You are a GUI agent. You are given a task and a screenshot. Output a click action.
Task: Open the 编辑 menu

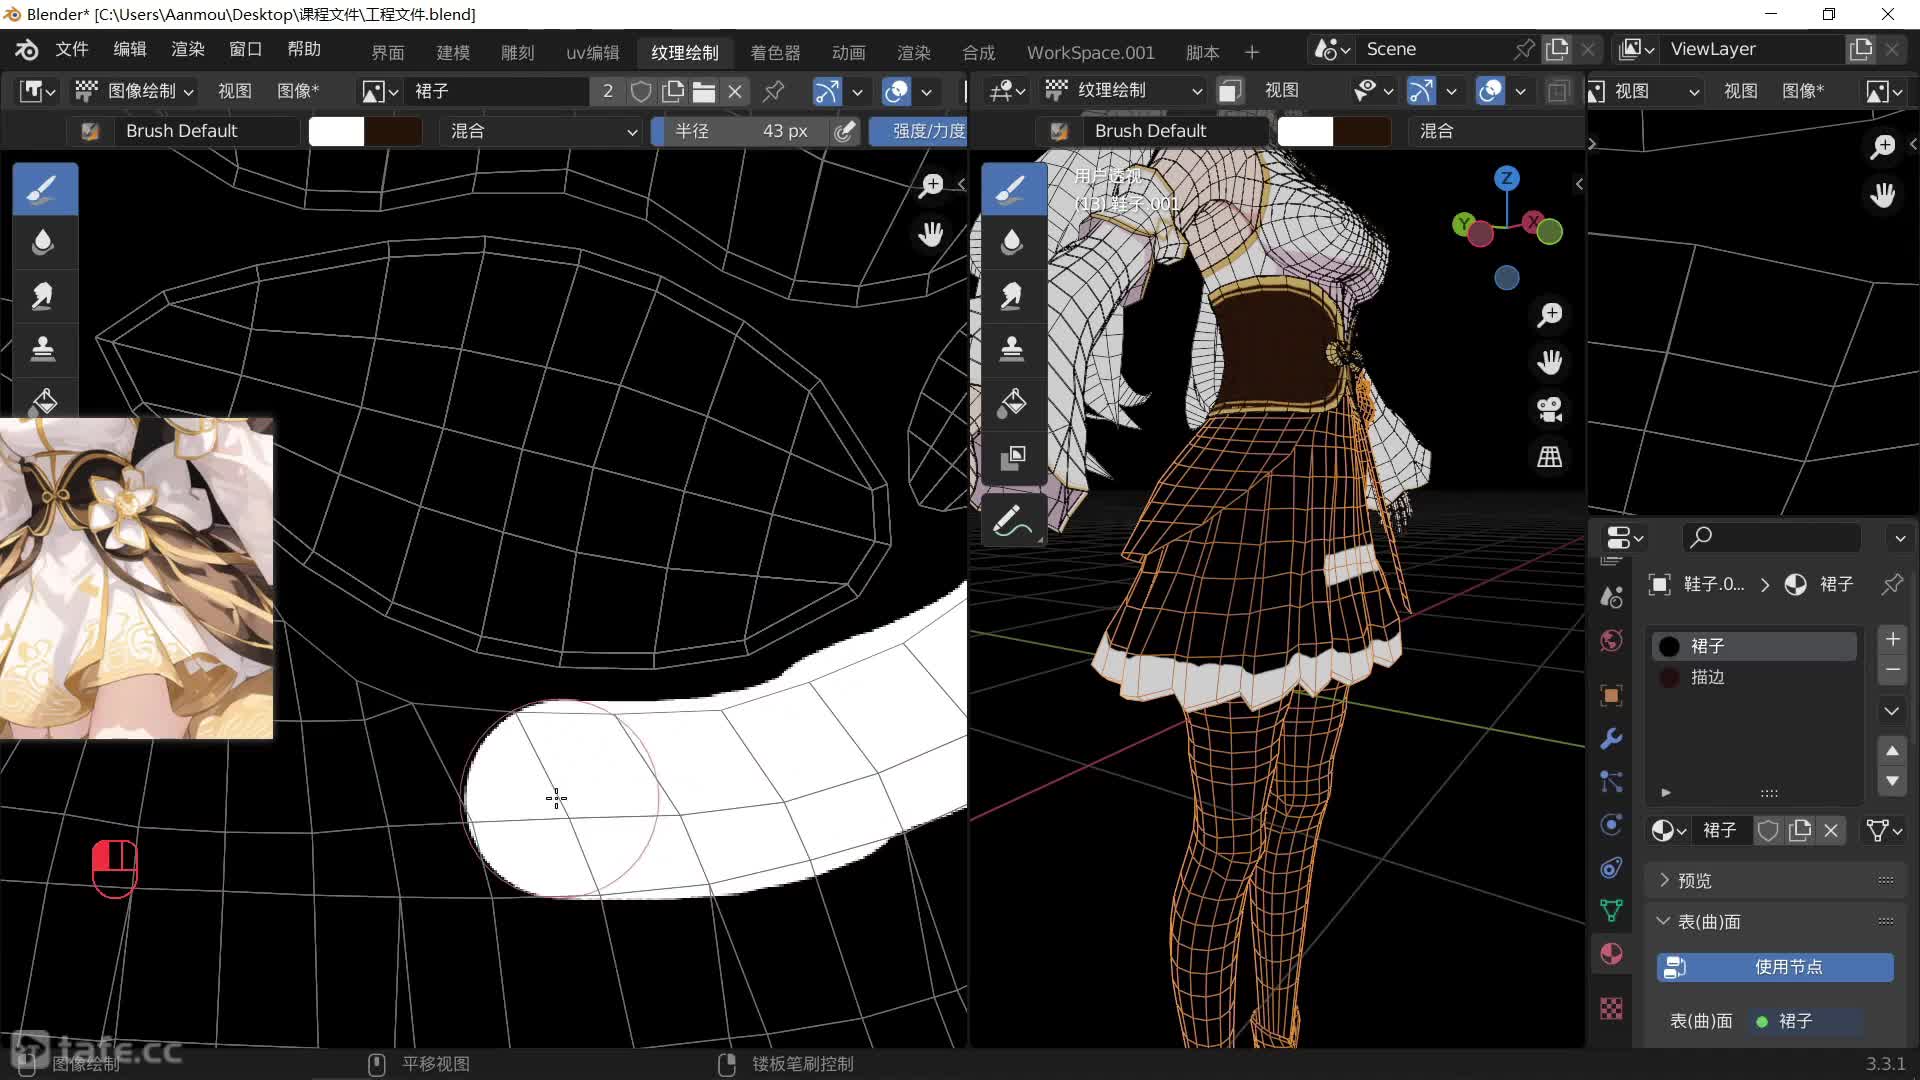tap(130, 49)
